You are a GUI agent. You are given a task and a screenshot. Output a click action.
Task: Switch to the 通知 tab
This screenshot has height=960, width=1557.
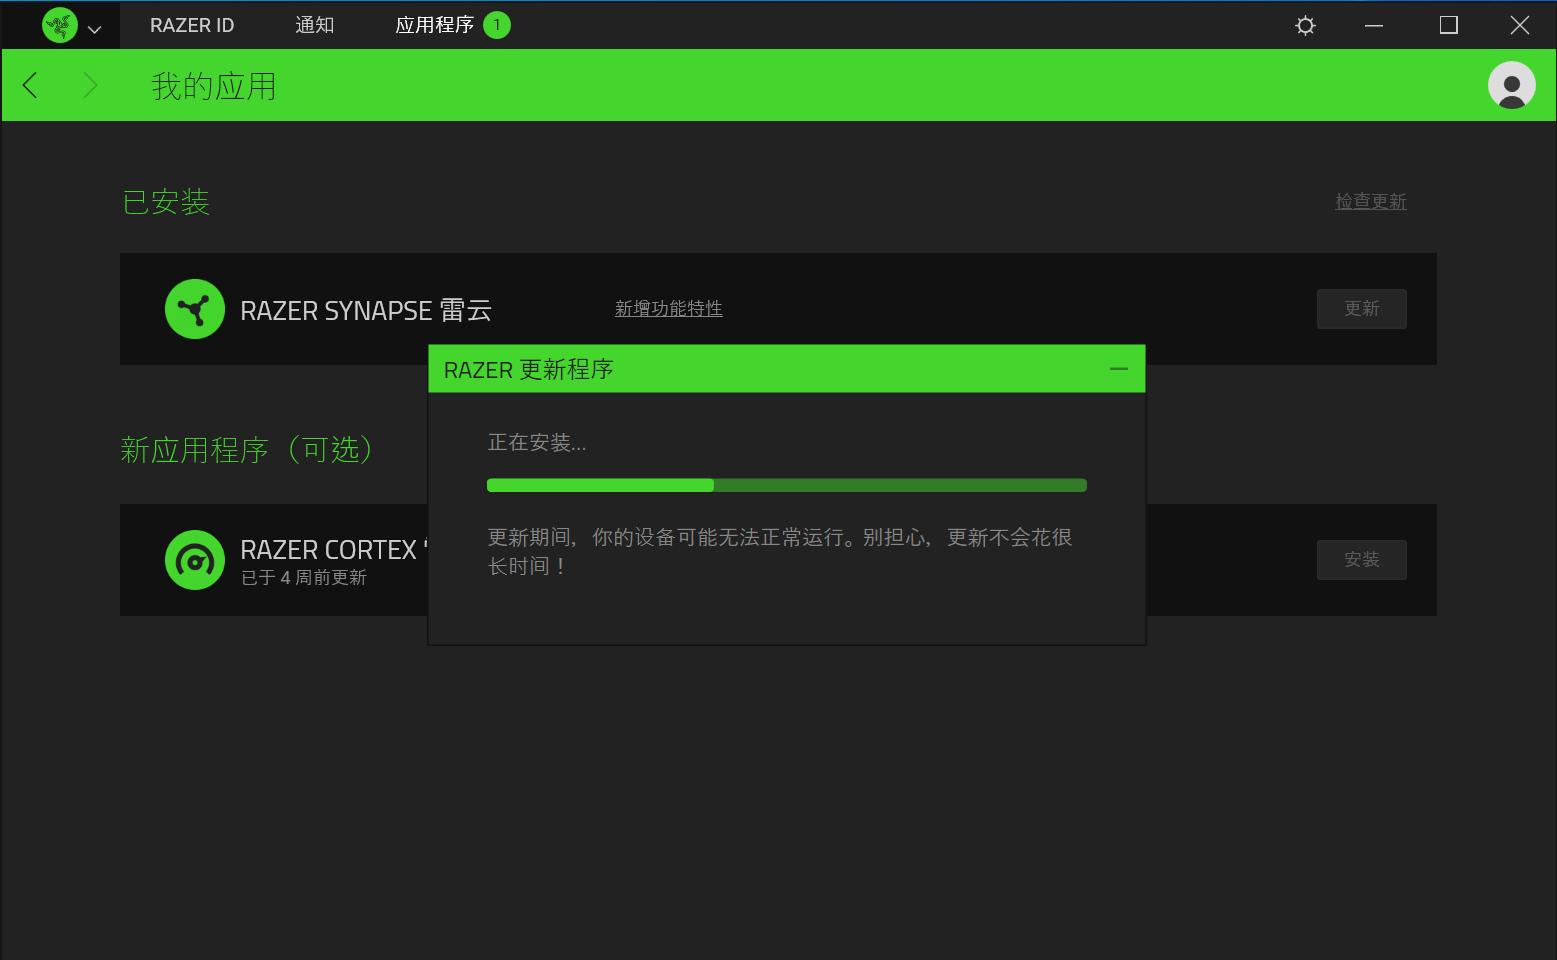coord(314,25)
